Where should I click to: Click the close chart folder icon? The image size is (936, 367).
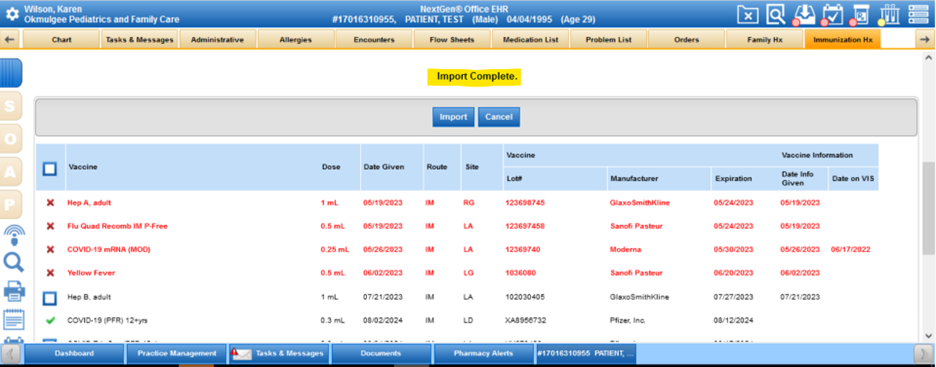click(747, 14)
